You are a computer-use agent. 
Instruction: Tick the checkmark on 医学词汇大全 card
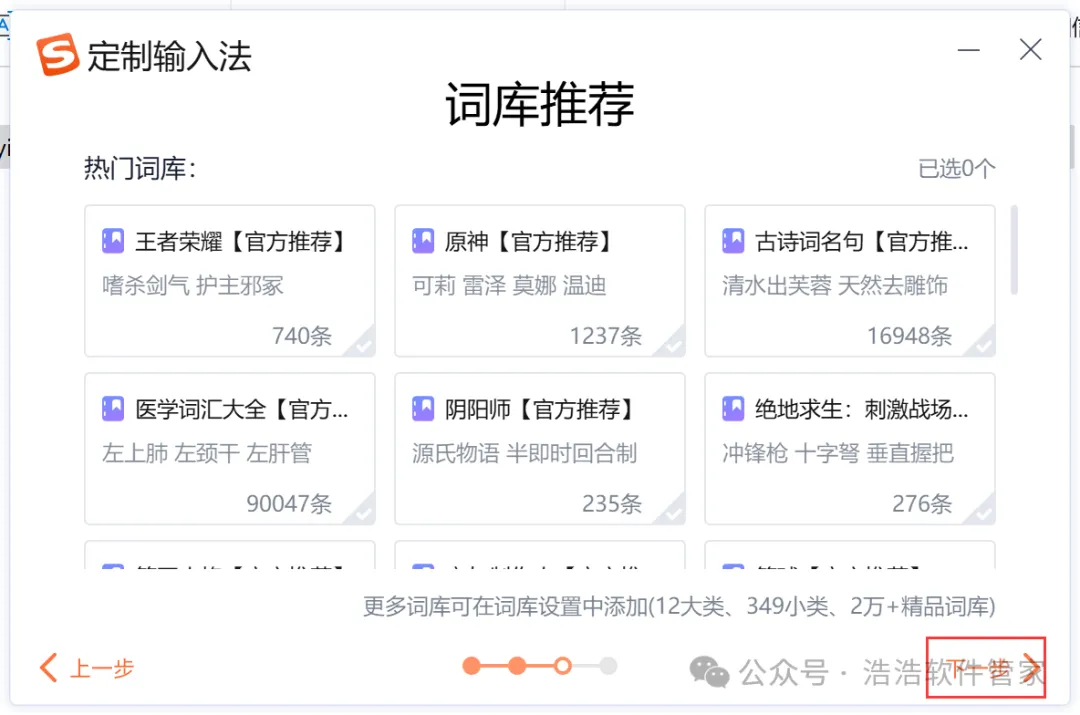362,512
